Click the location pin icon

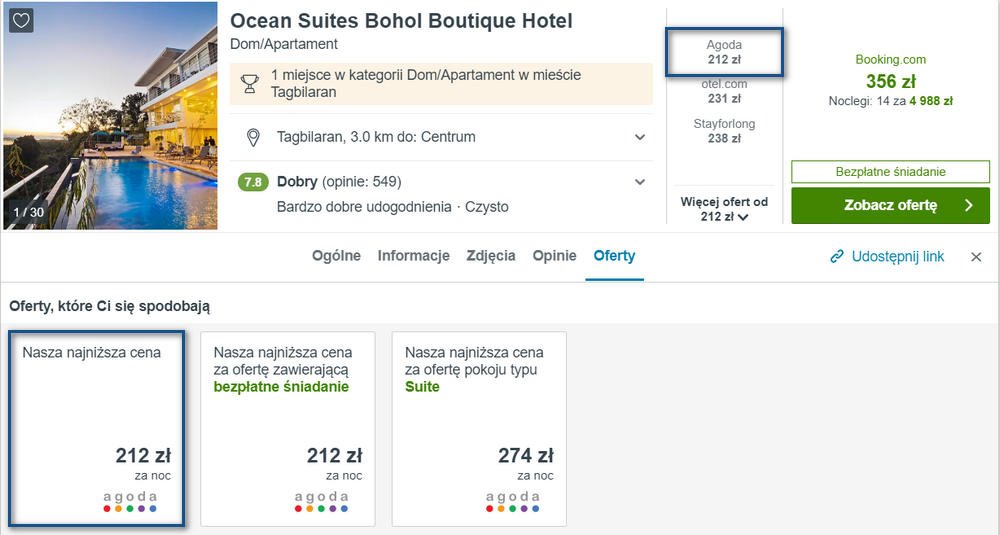coord(253,137)
